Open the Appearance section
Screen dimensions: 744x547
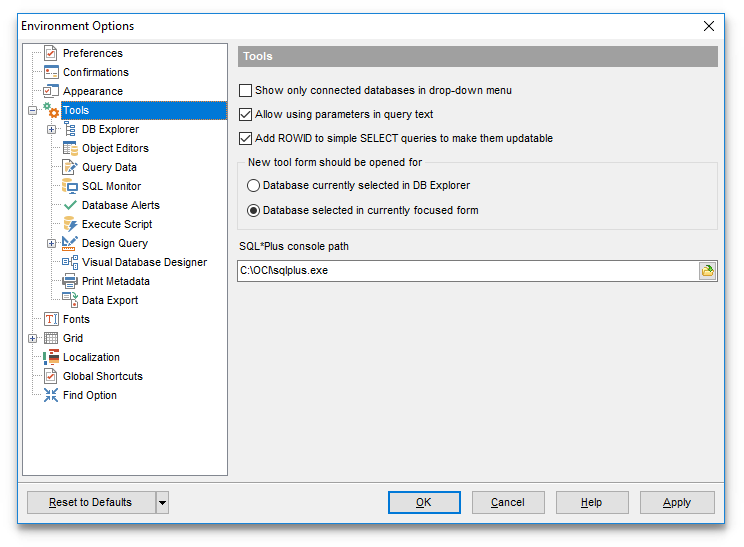(x=93, y=91)
